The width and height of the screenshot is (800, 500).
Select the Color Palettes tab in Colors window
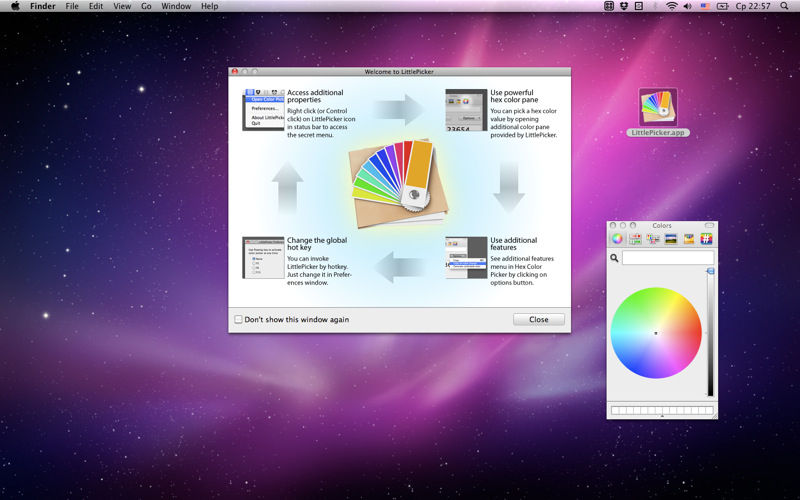click(653, 239)
